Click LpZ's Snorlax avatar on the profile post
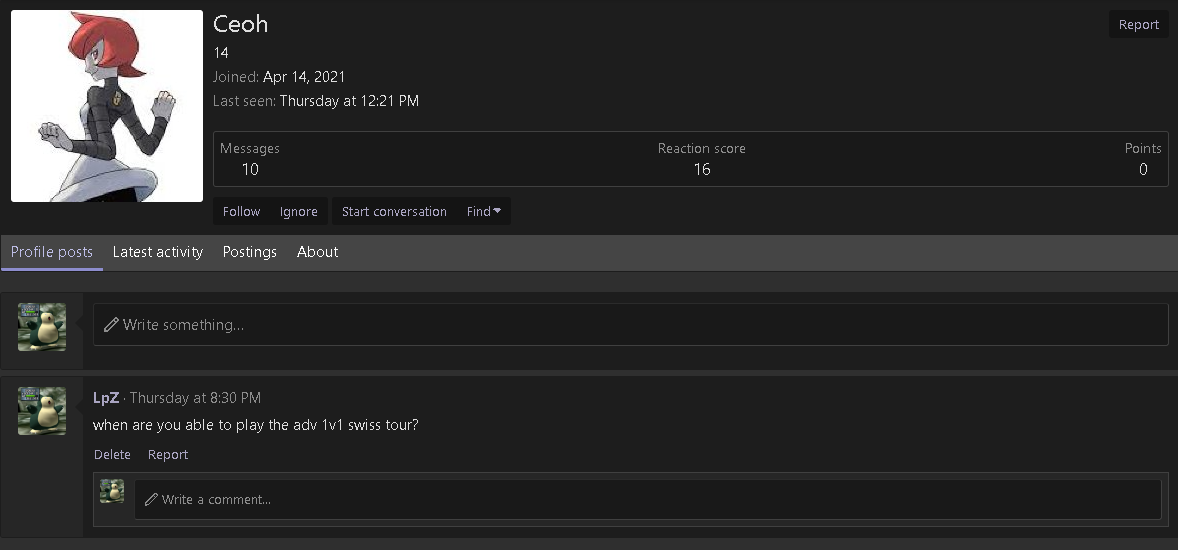1178x550 pixels. pos(42,411)
